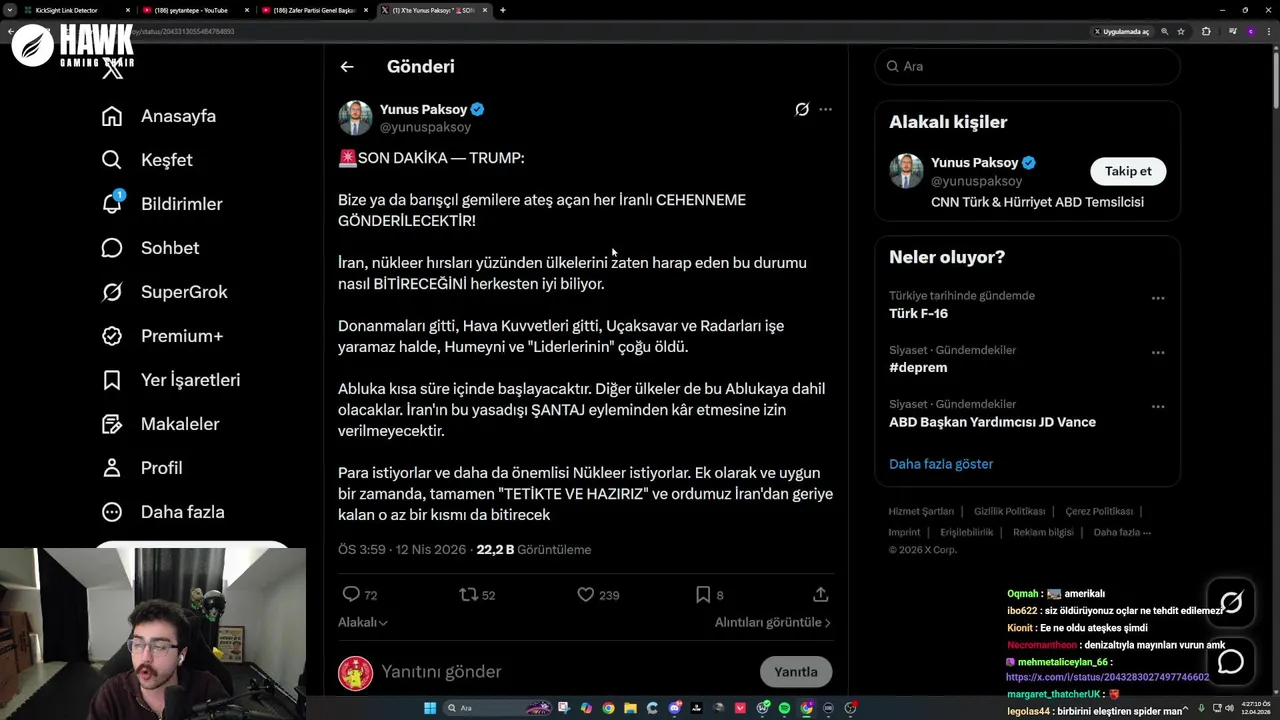The image size is (1280, 720).
Task: Go back using the Gönderi arrow
Action: pyautogui.click(x=347, y=67)
